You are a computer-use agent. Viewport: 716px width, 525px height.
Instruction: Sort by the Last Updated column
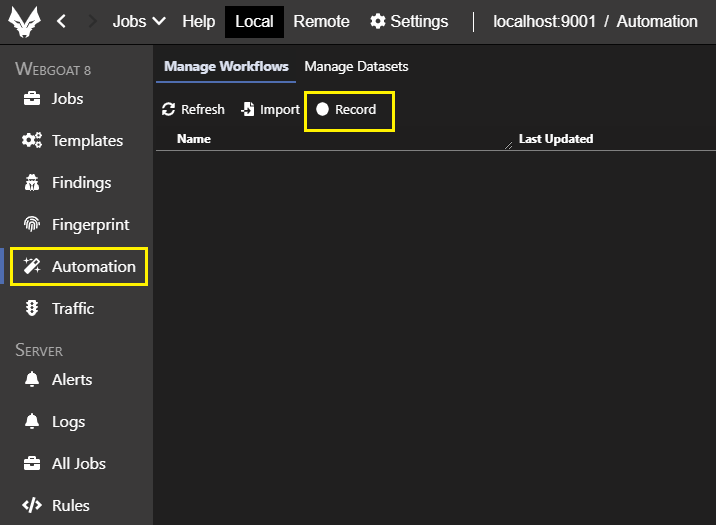(x=556, y=139)
